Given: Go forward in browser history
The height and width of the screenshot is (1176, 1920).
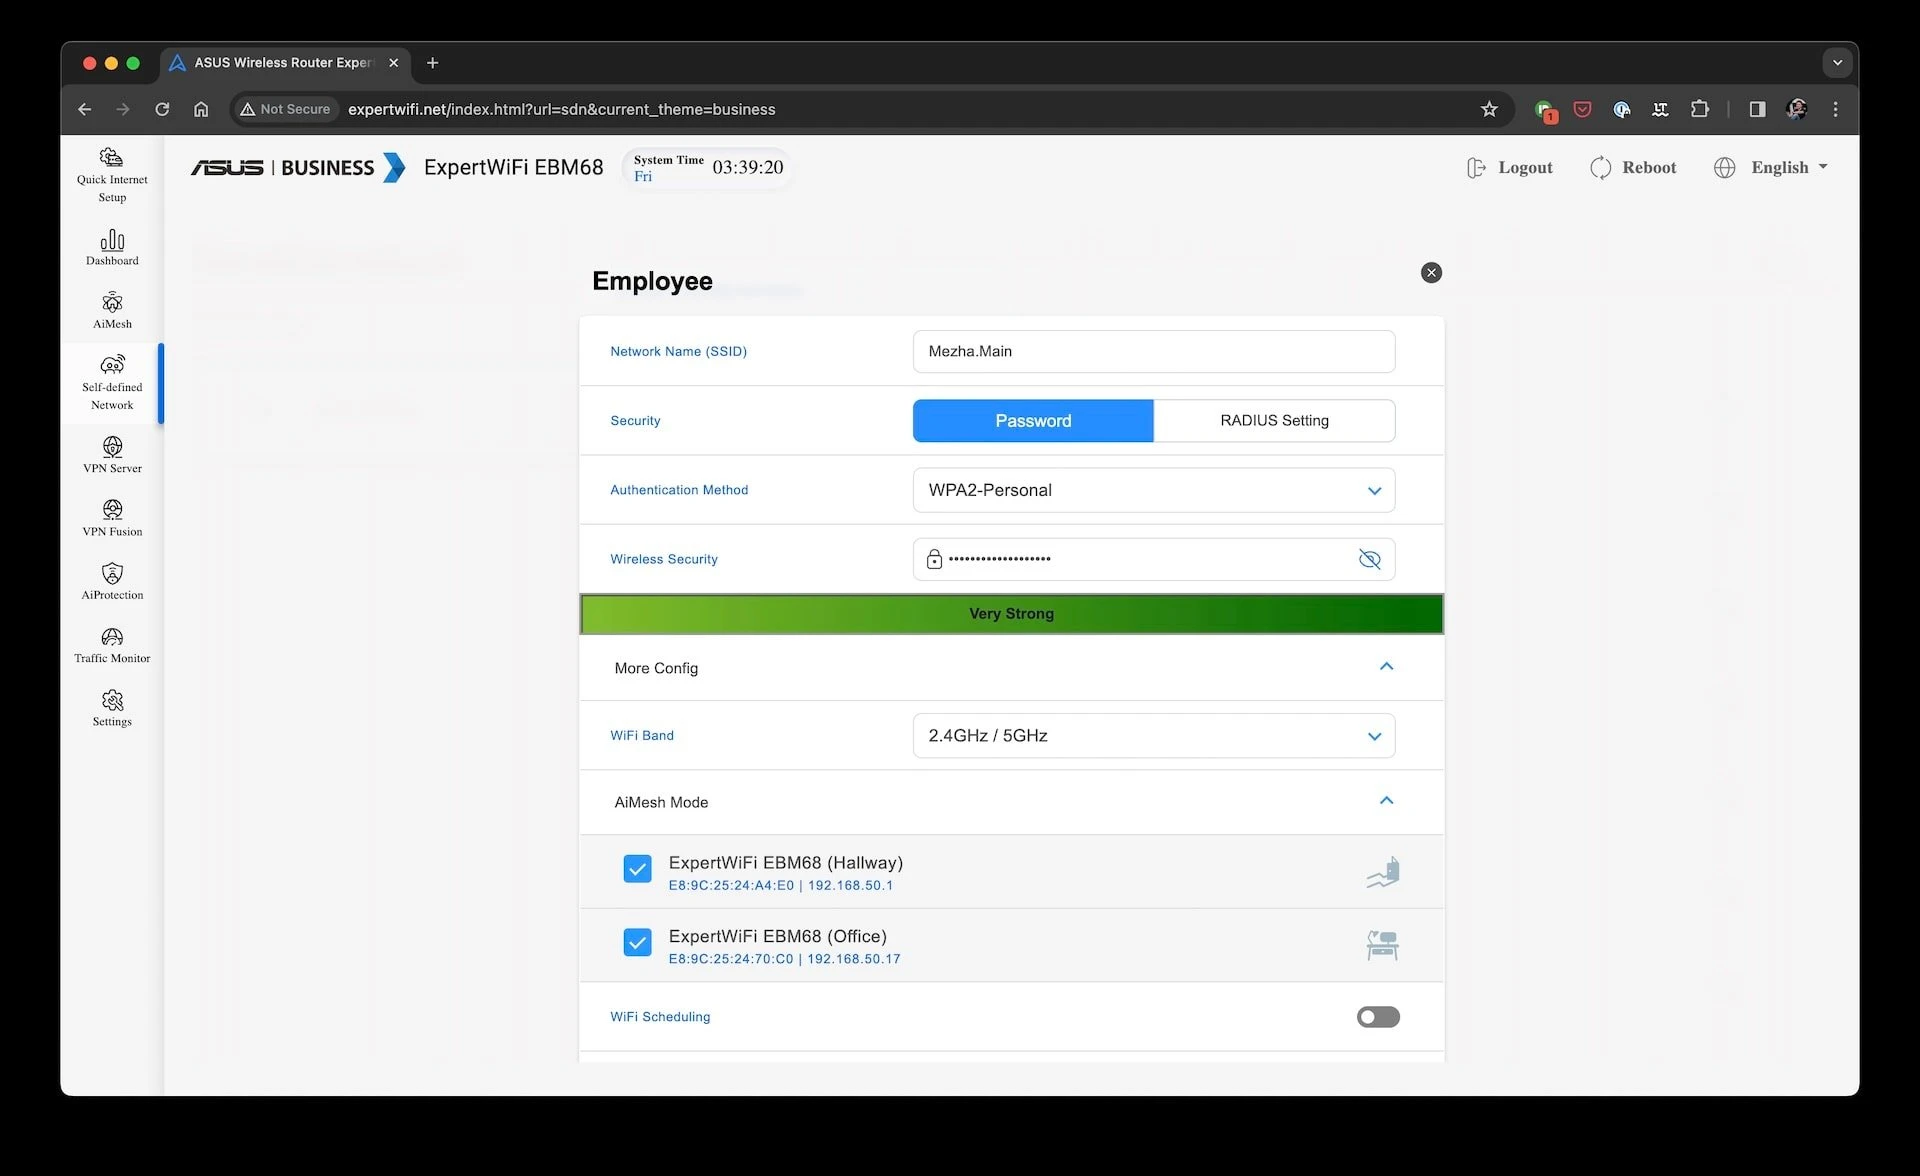Looking at the screenshot, I should pos(123,109).
